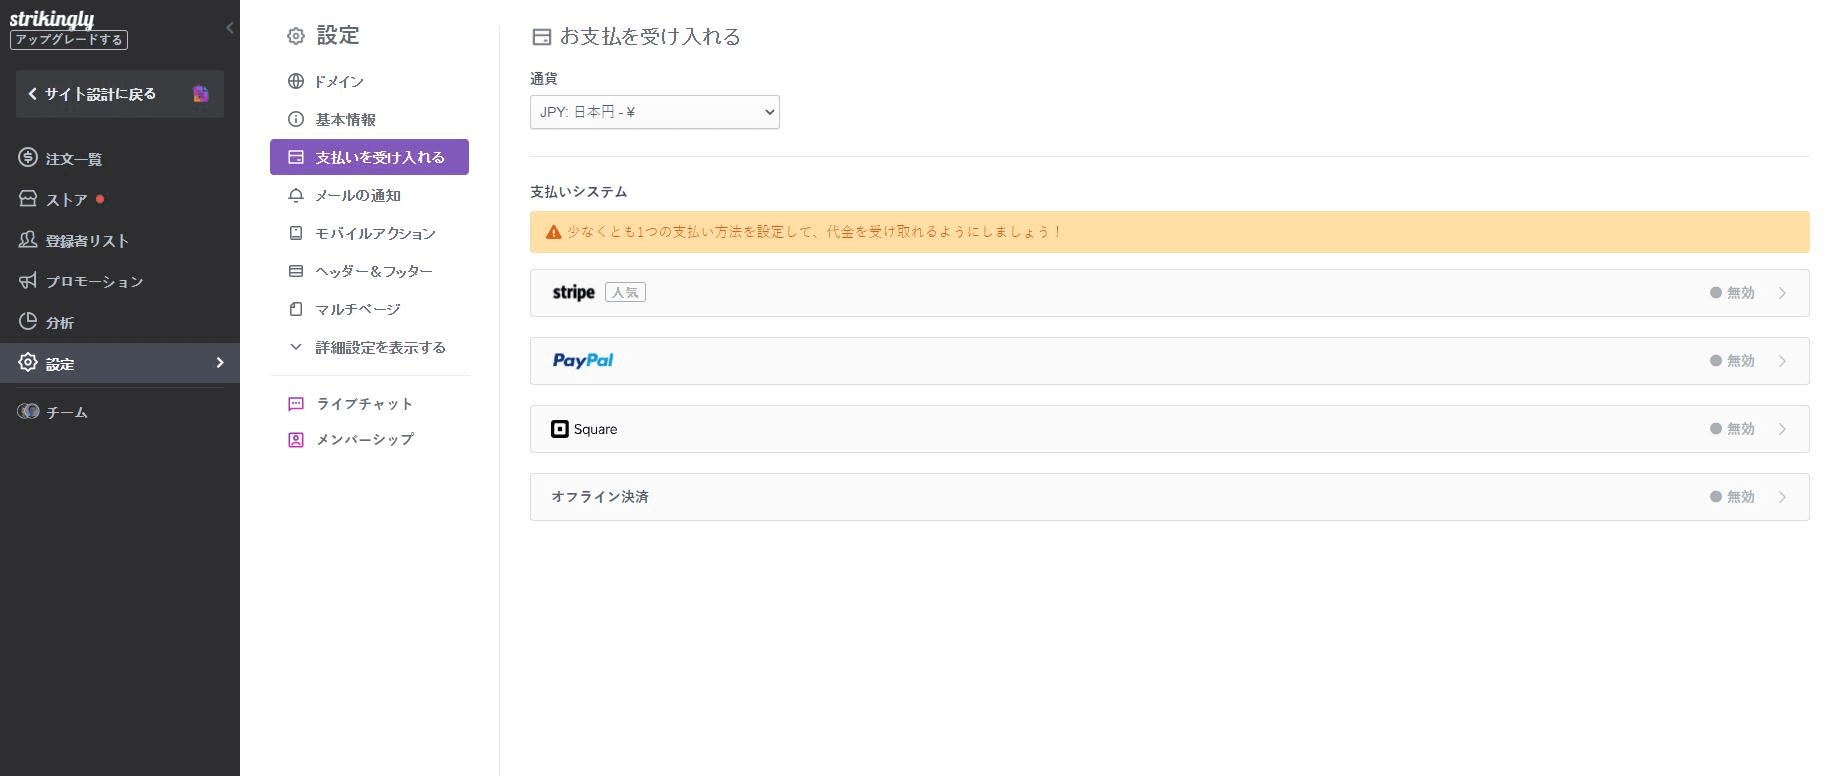Image resolution: width=1830 pixels, height=776 pixels.
Task: Click the info icon for 基本情報
Action: click(x=296, y=119)
